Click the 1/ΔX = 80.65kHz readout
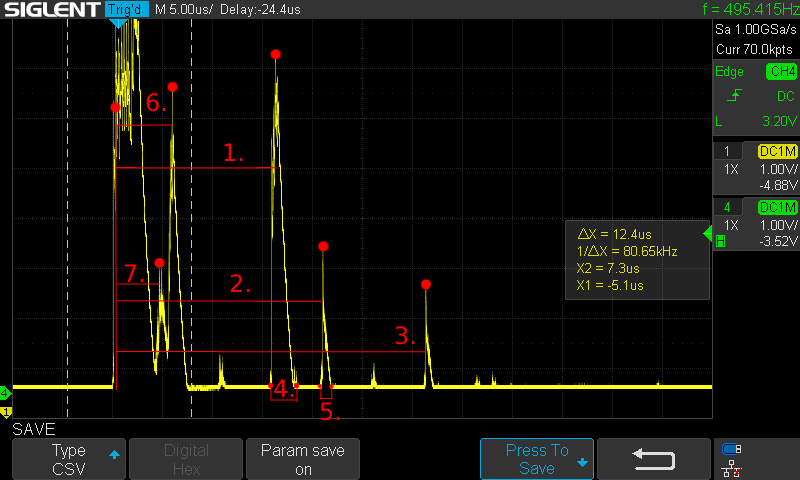 (x=627, y=251)
